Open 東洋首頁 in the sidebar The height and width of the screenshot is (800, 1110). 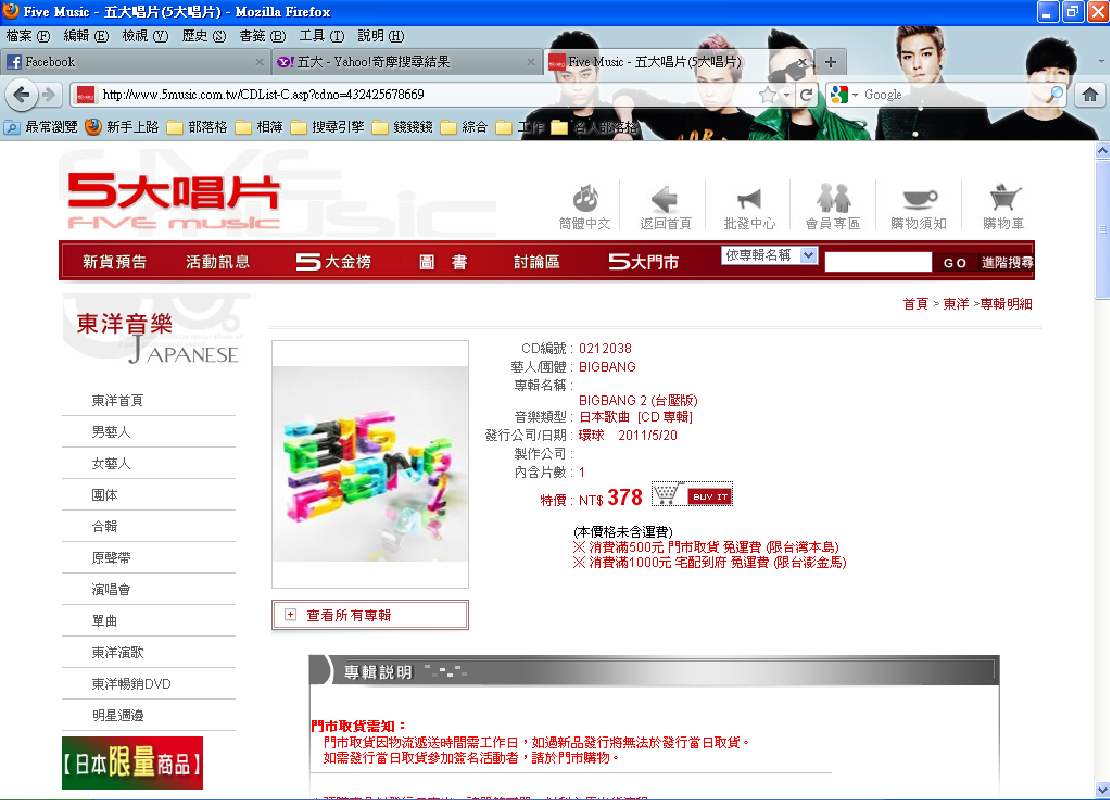click(117, 401)
